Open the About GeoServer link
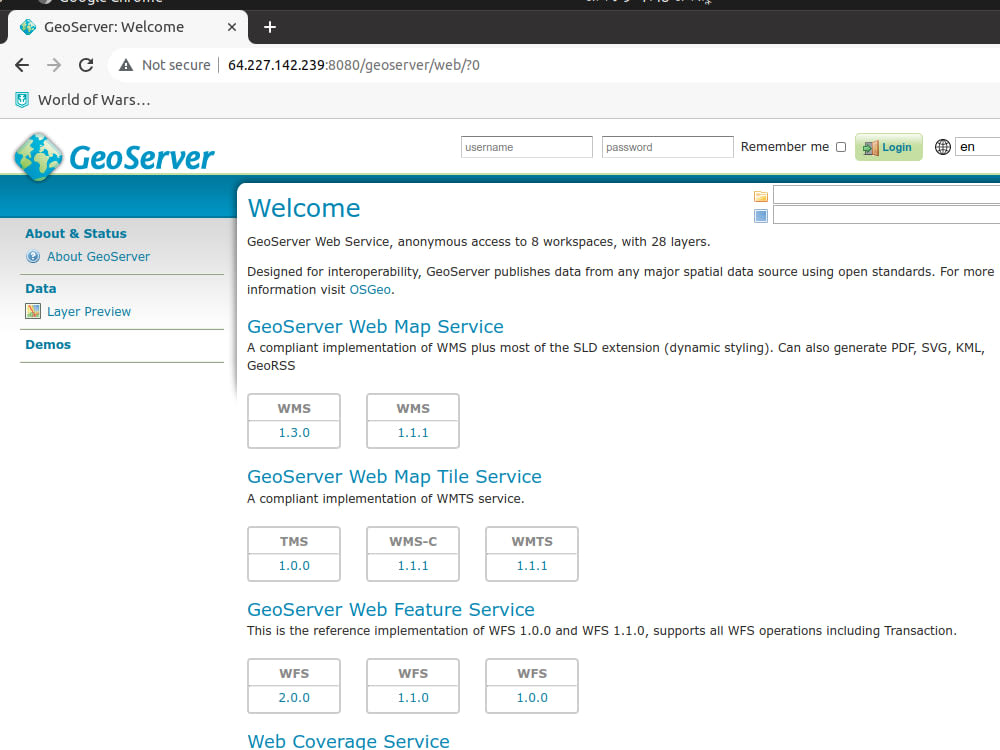Image resolution: width=1000 pixels, height=750 pixels. pyautogui.click(x=98, y=256)
